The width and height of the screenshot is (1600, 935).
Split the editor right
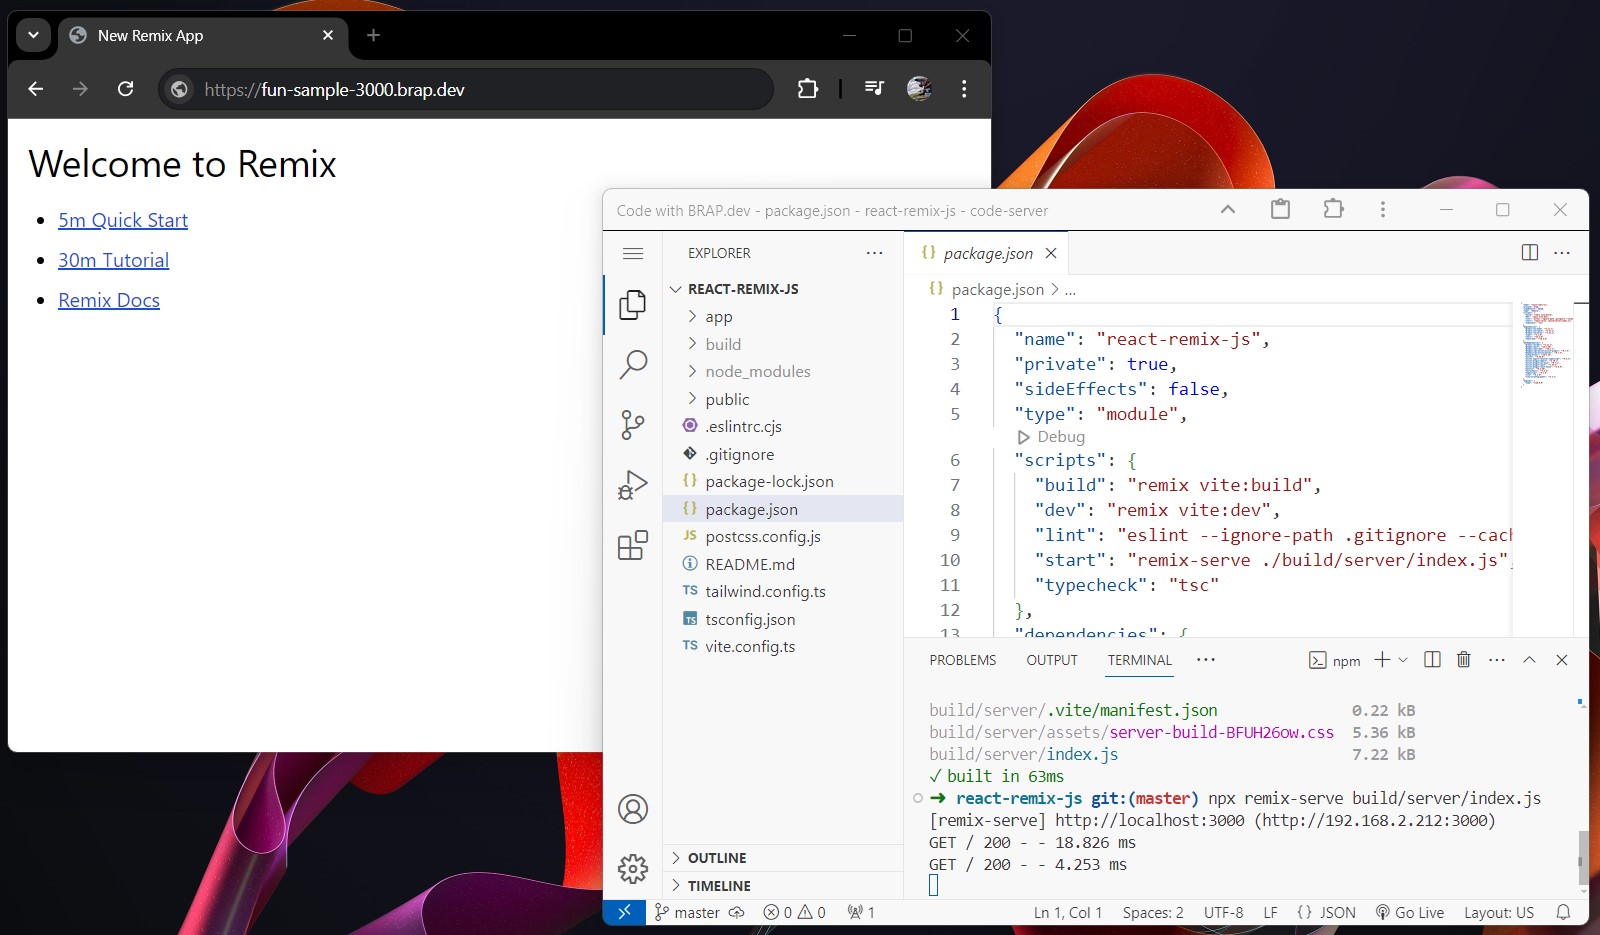tap(1529, 253)
